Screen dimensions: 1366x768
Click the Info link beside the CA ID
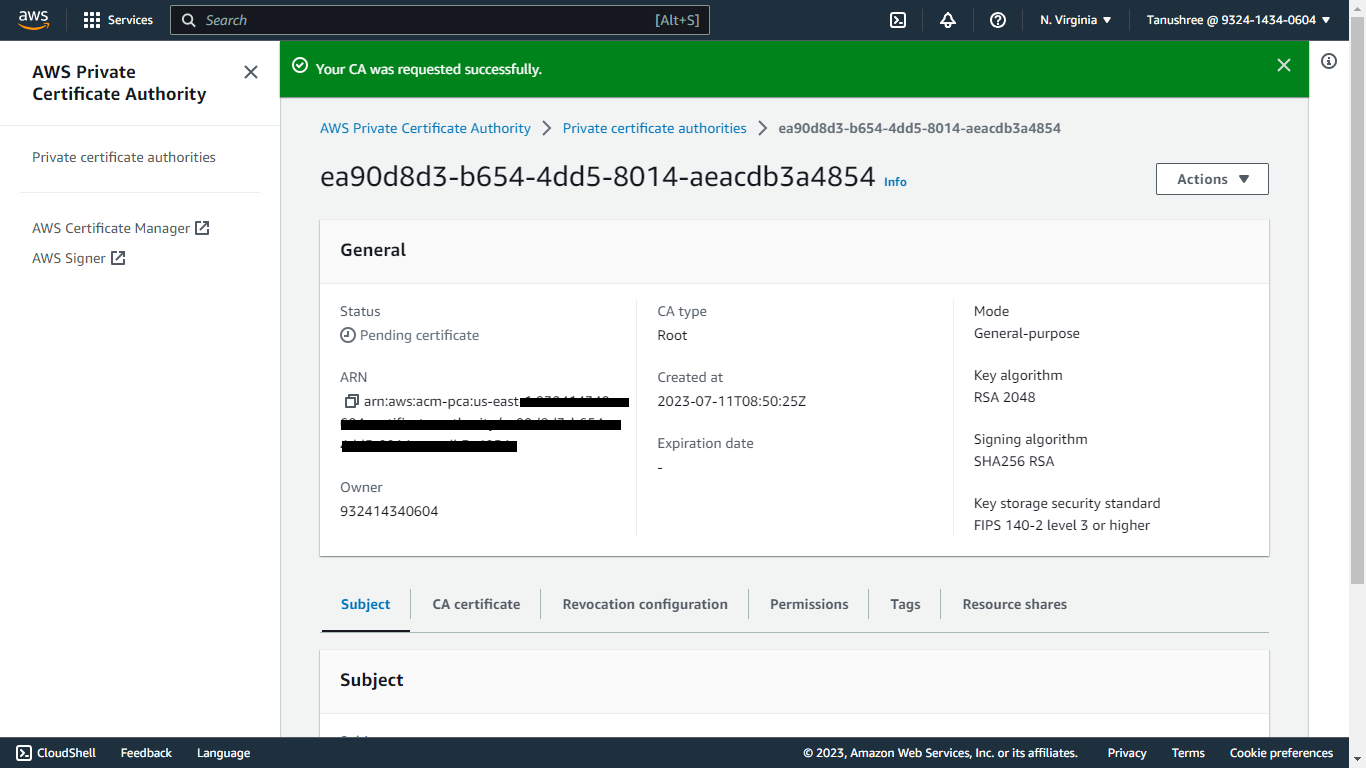(x=895, y=182)
